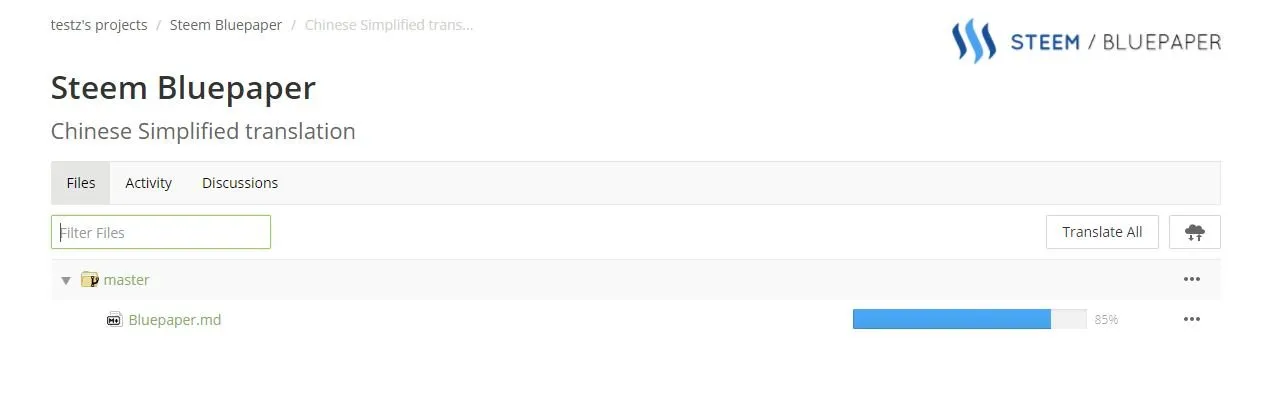The image size is (1266, 405).
Task: Select the Files tab
Action: 81,183
